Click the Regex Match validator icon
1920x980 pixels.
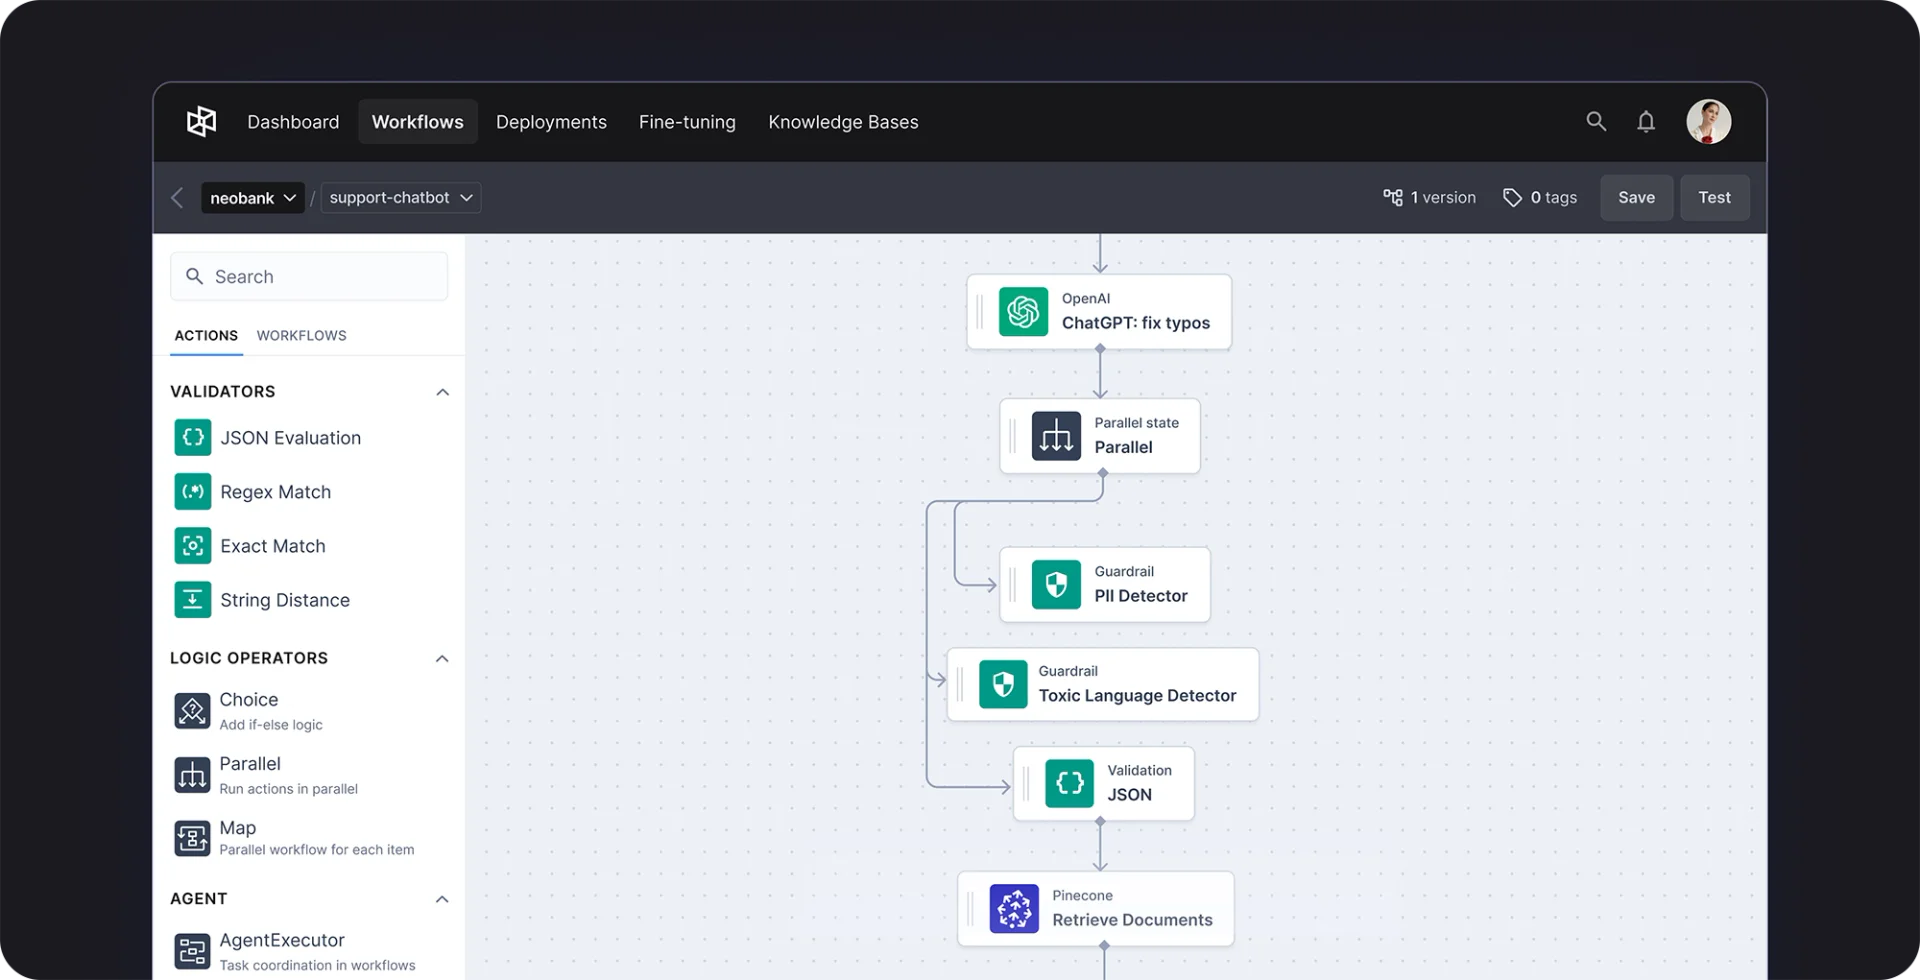pyautogui.click(x=192, y=491)
